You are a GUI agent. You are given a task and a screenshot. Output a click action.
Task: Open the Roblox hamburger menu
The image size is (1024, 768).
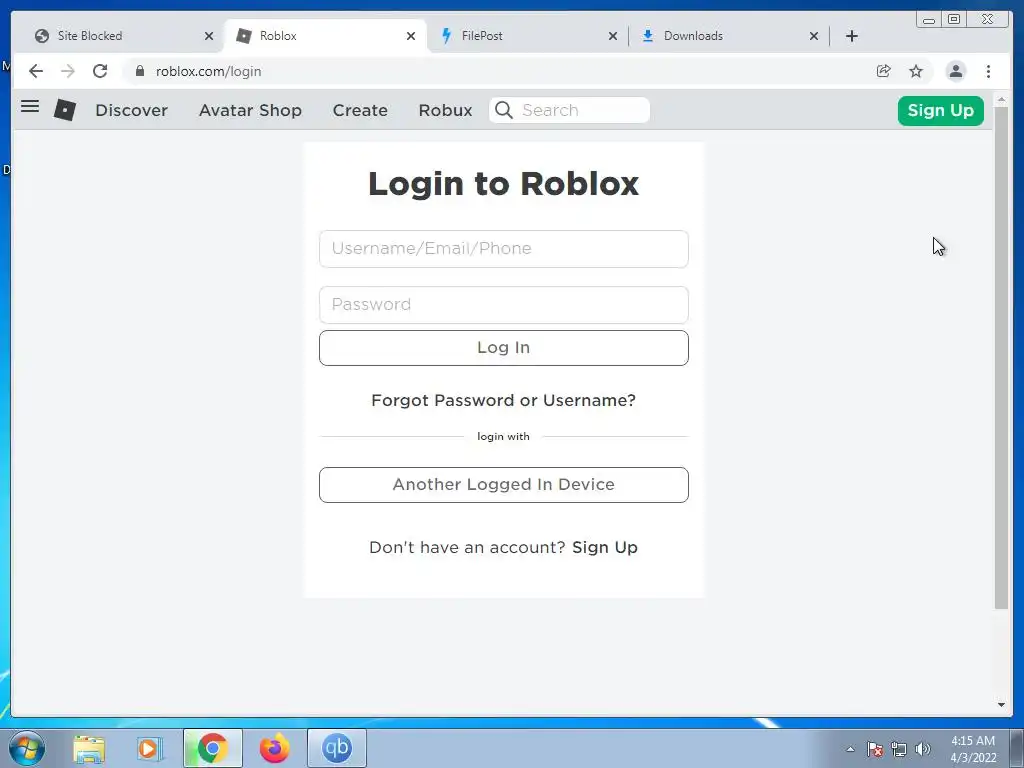pyautogui.click(x=30, y=106)
